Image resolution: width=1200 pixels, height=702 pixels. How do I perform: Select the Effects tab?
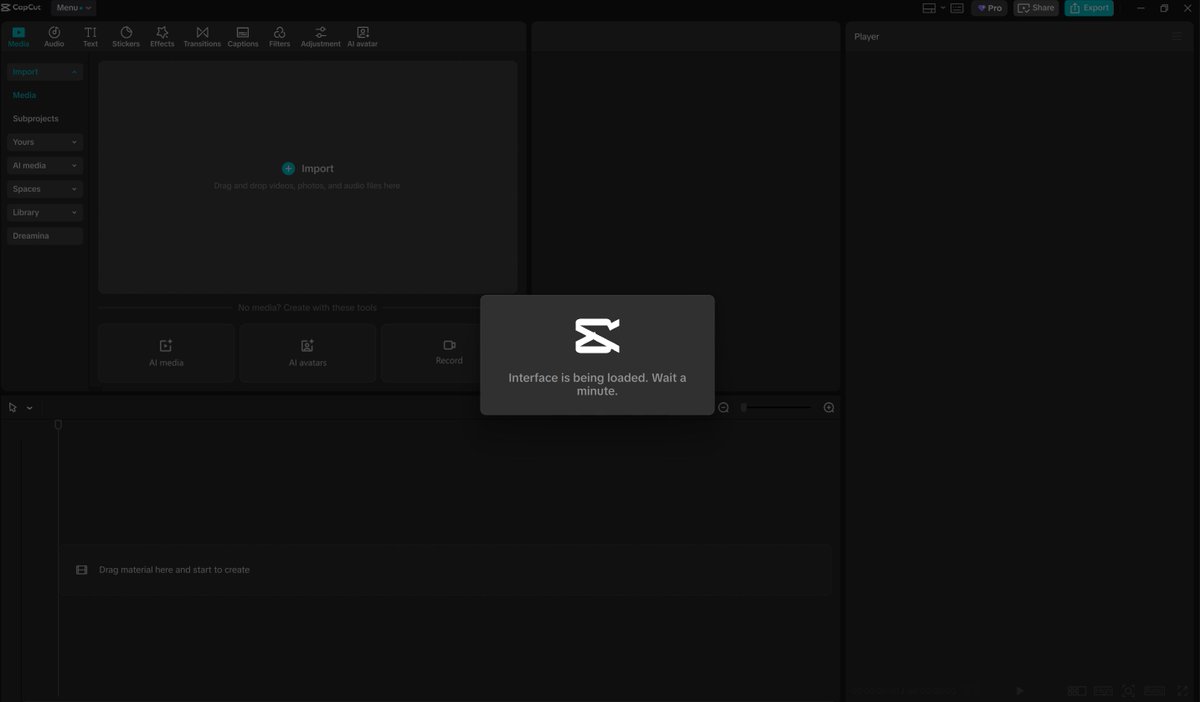pyautogui.click(x=162, y=37)
